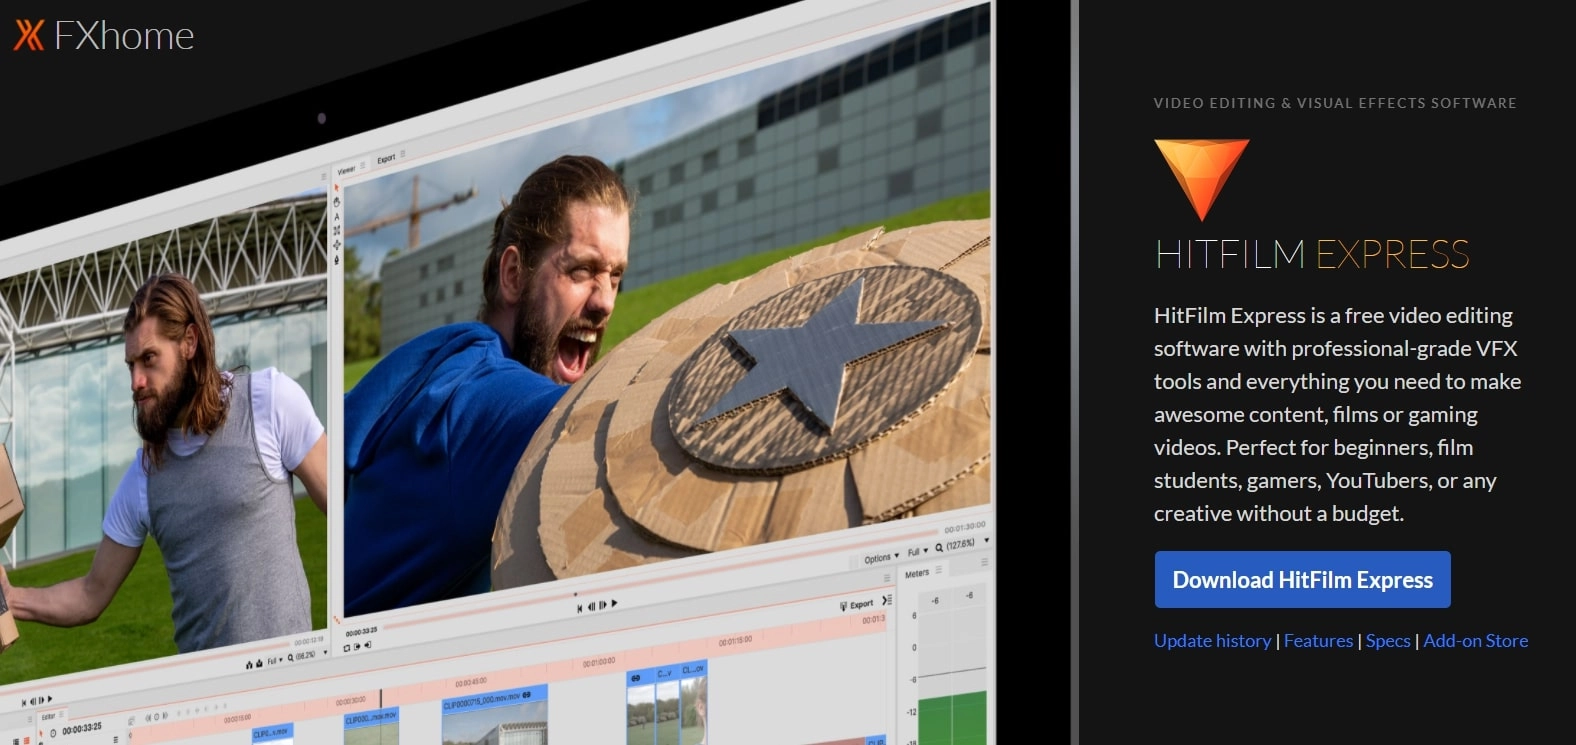
Task: Select the arrow selection tool in Viewer
Action: [338, 187]
